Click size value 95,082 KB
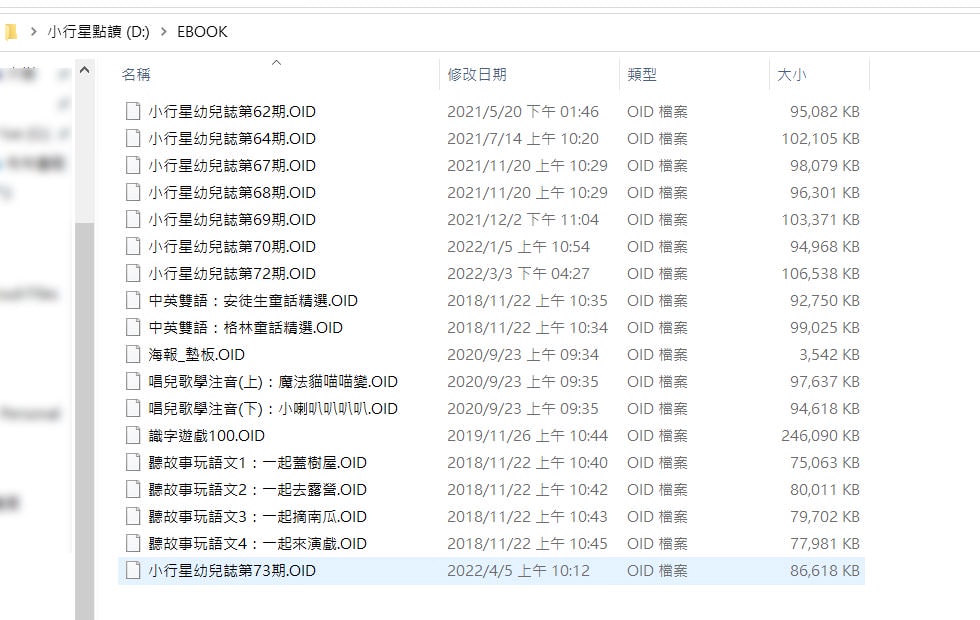Screen dimensions: 980x620 [x=824, y=111]
